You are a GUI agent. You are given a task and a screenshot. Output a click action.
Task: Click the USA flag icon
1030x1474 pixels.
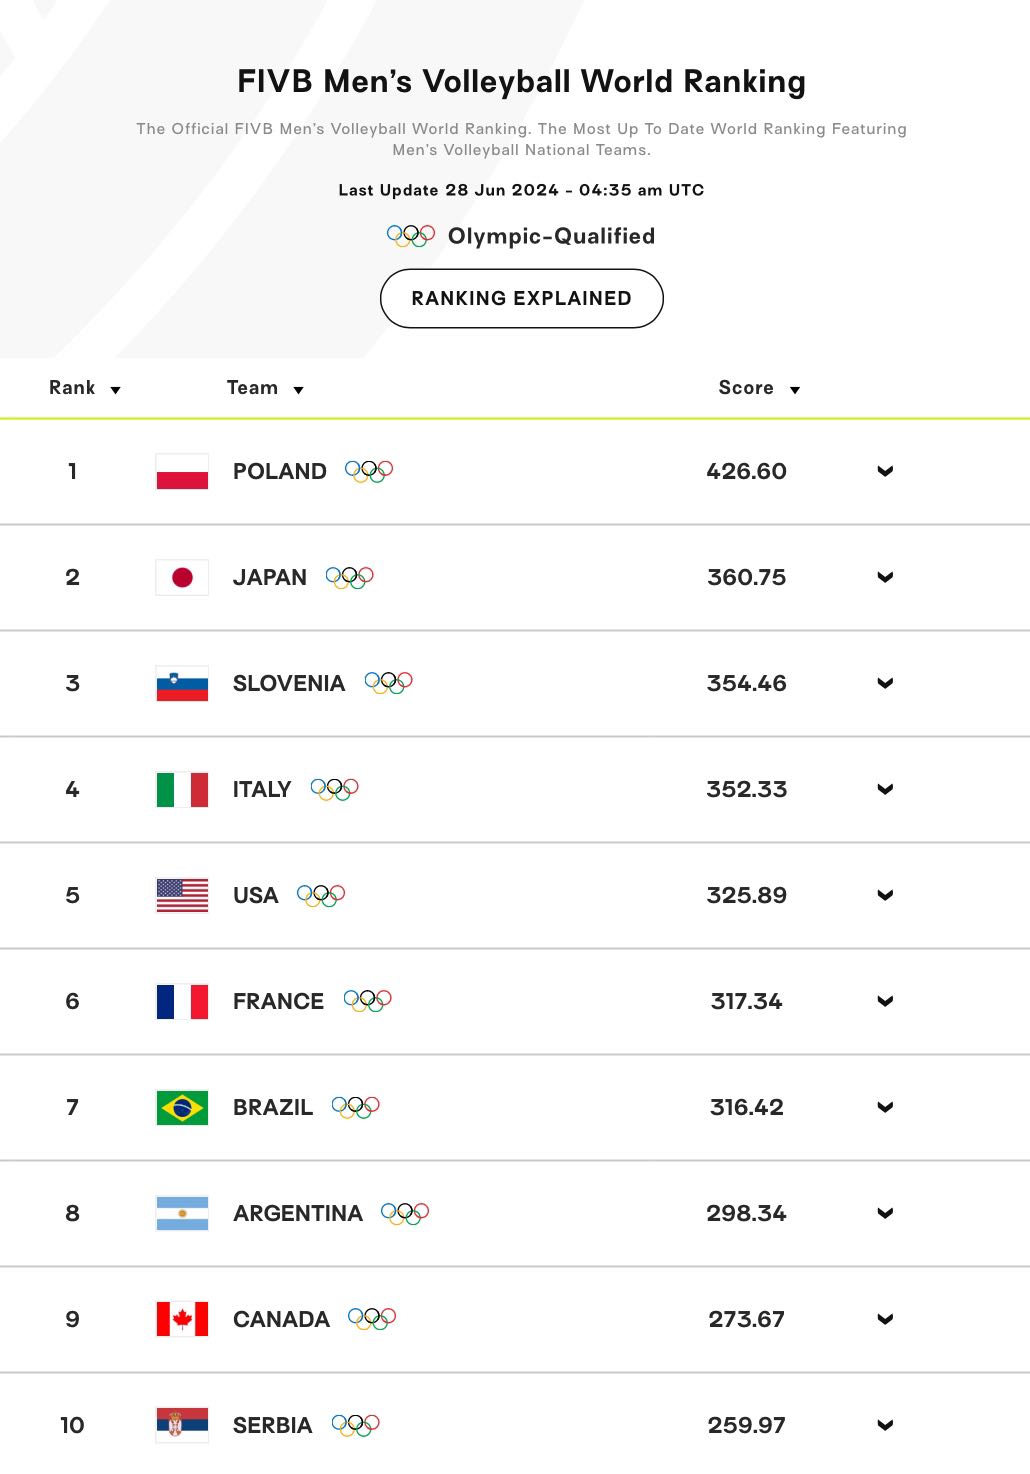[x=182, y=896]
